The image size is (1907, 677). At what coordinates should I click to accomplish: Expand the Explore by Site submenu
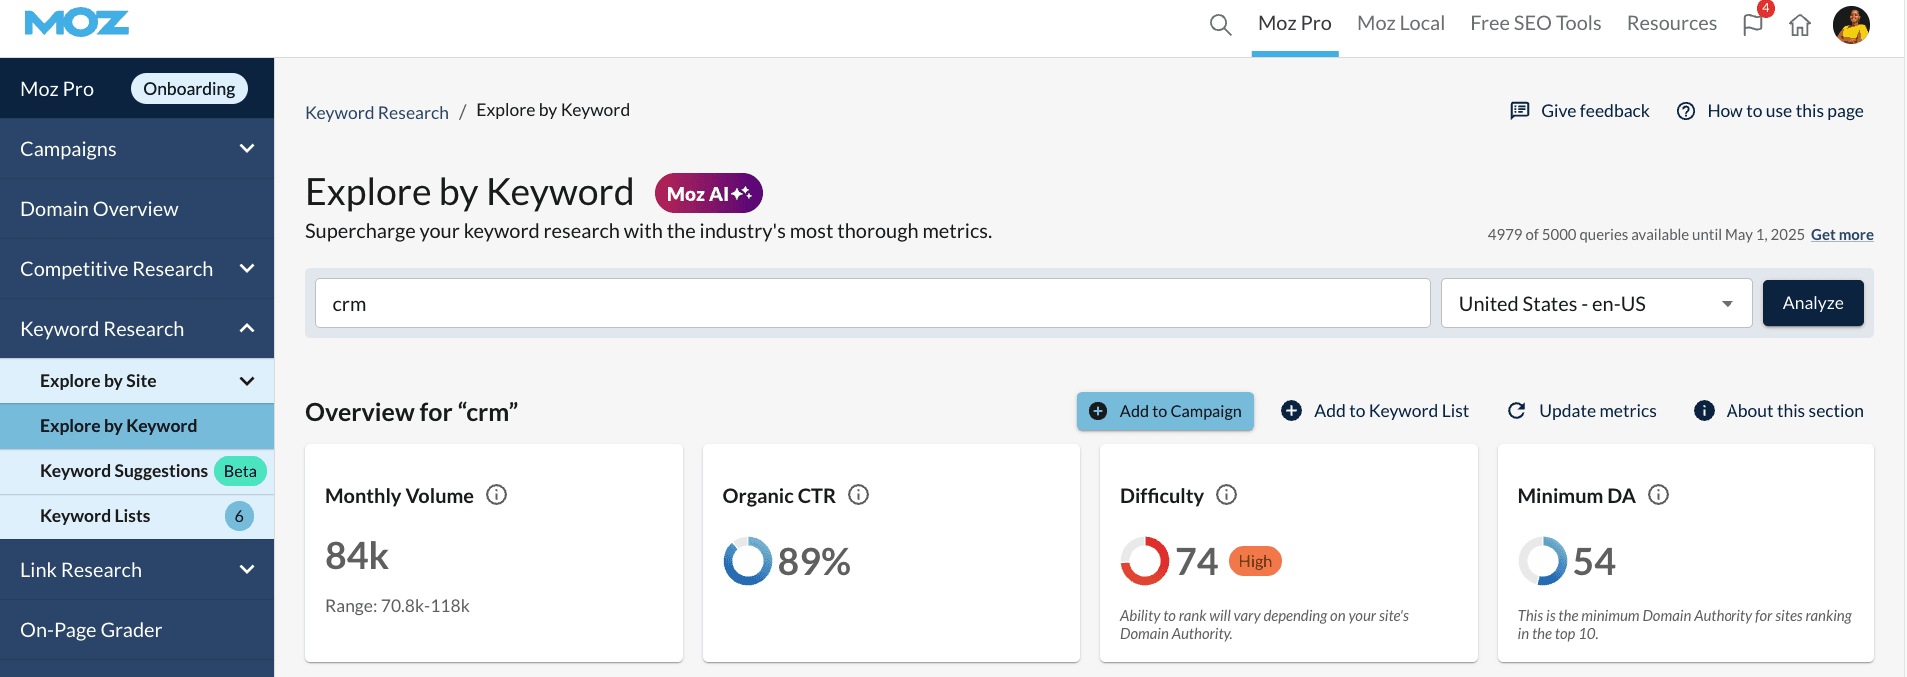pyautogui.click(x=246, y=381)
